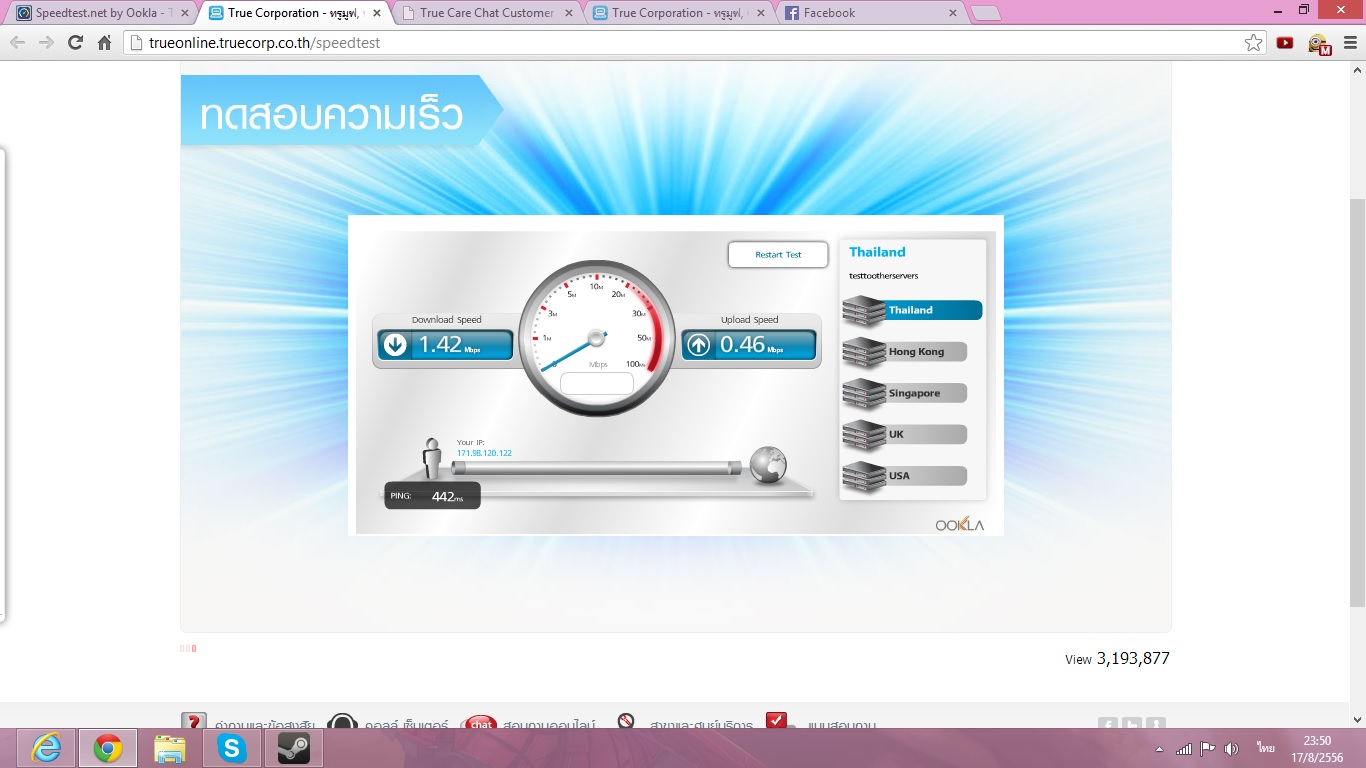Open a new browser tab
Image resolution: width=1366 pixels, height=768 pixels.
point(986,13)
